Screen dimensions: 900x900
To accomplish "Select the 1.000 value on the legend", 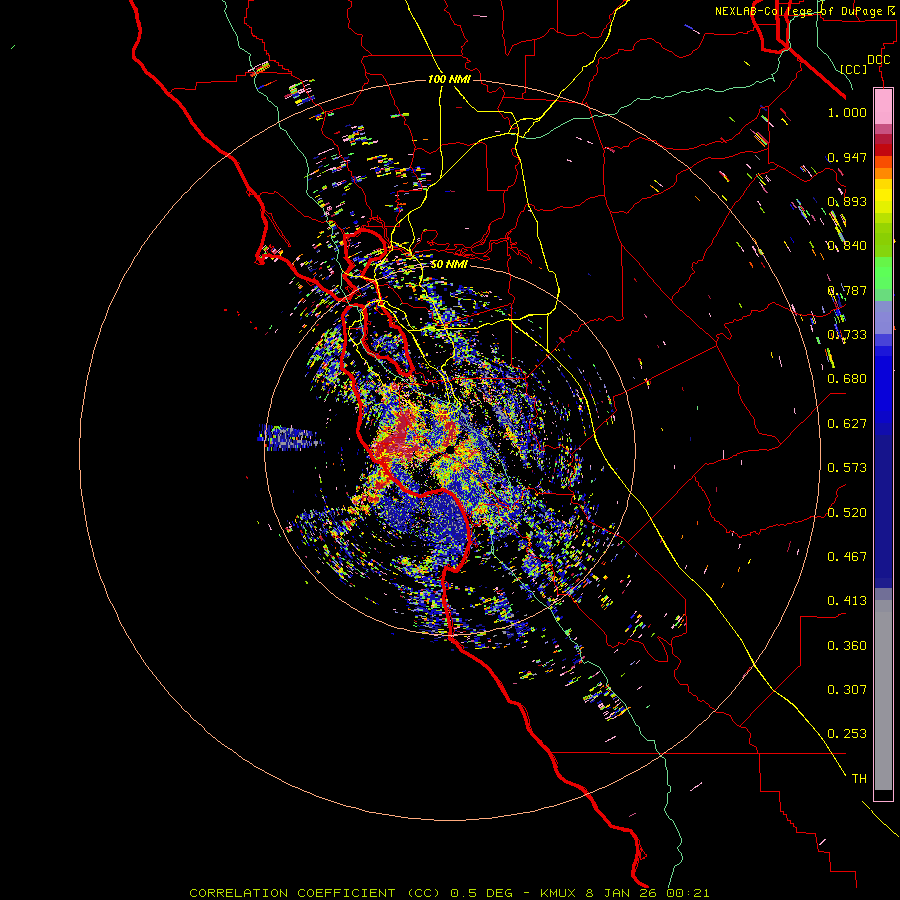I will click(847, 112).
